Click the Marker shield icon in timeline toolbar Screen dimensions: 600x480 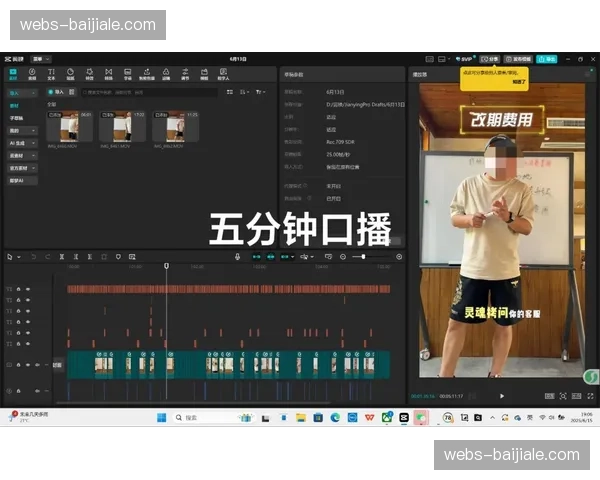118,257
